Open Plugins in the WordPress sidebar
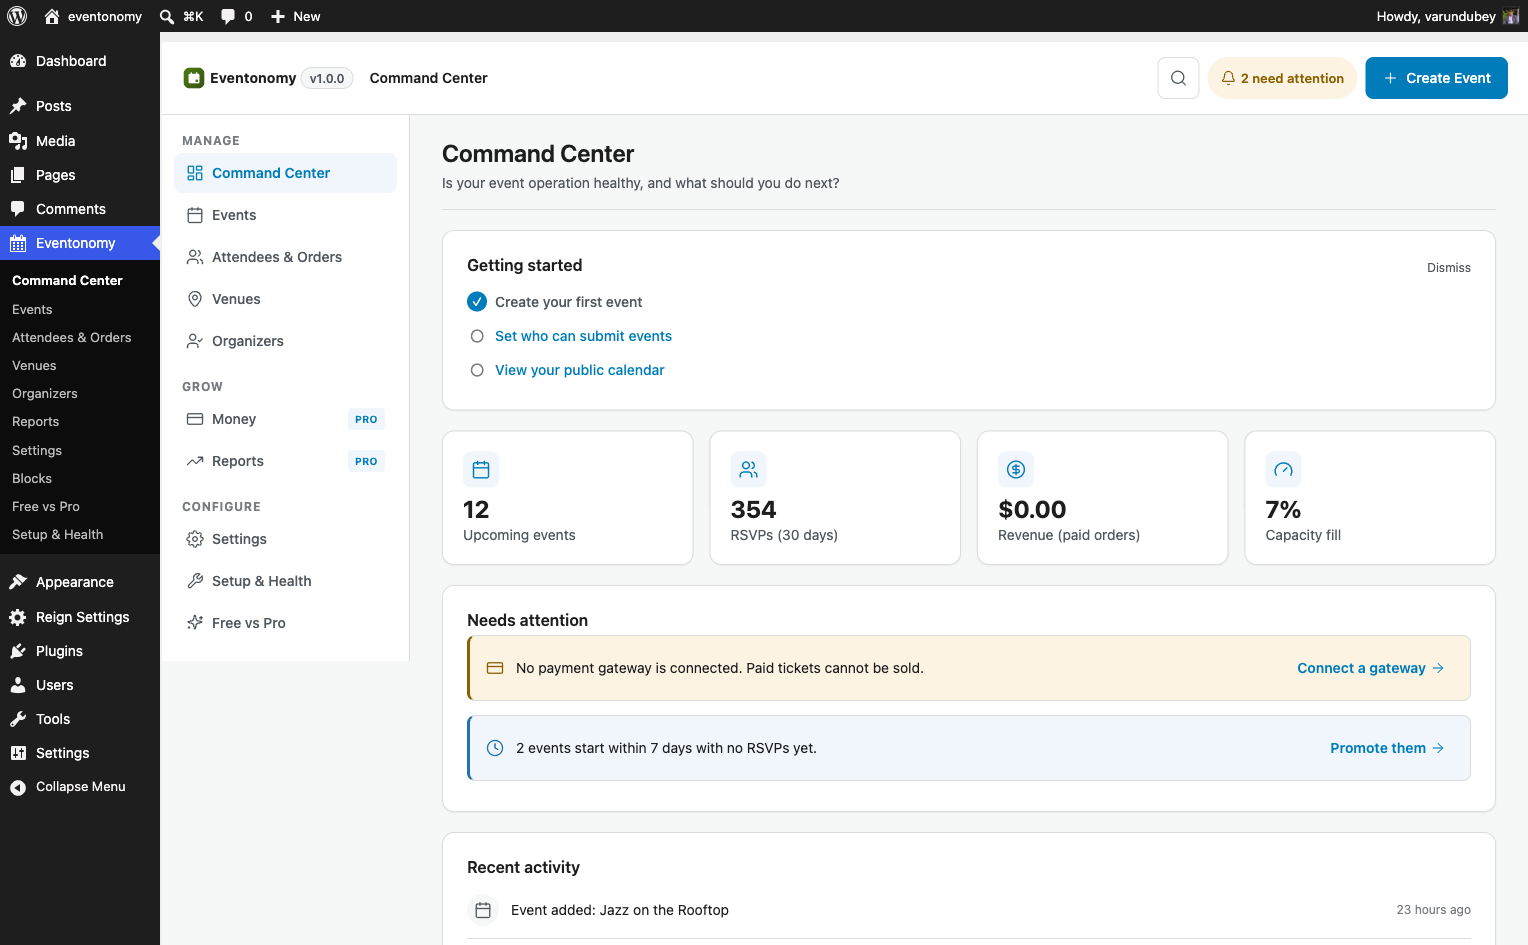Image resolution: width=1528 pixels, height=945 pixels. (80, 651)
